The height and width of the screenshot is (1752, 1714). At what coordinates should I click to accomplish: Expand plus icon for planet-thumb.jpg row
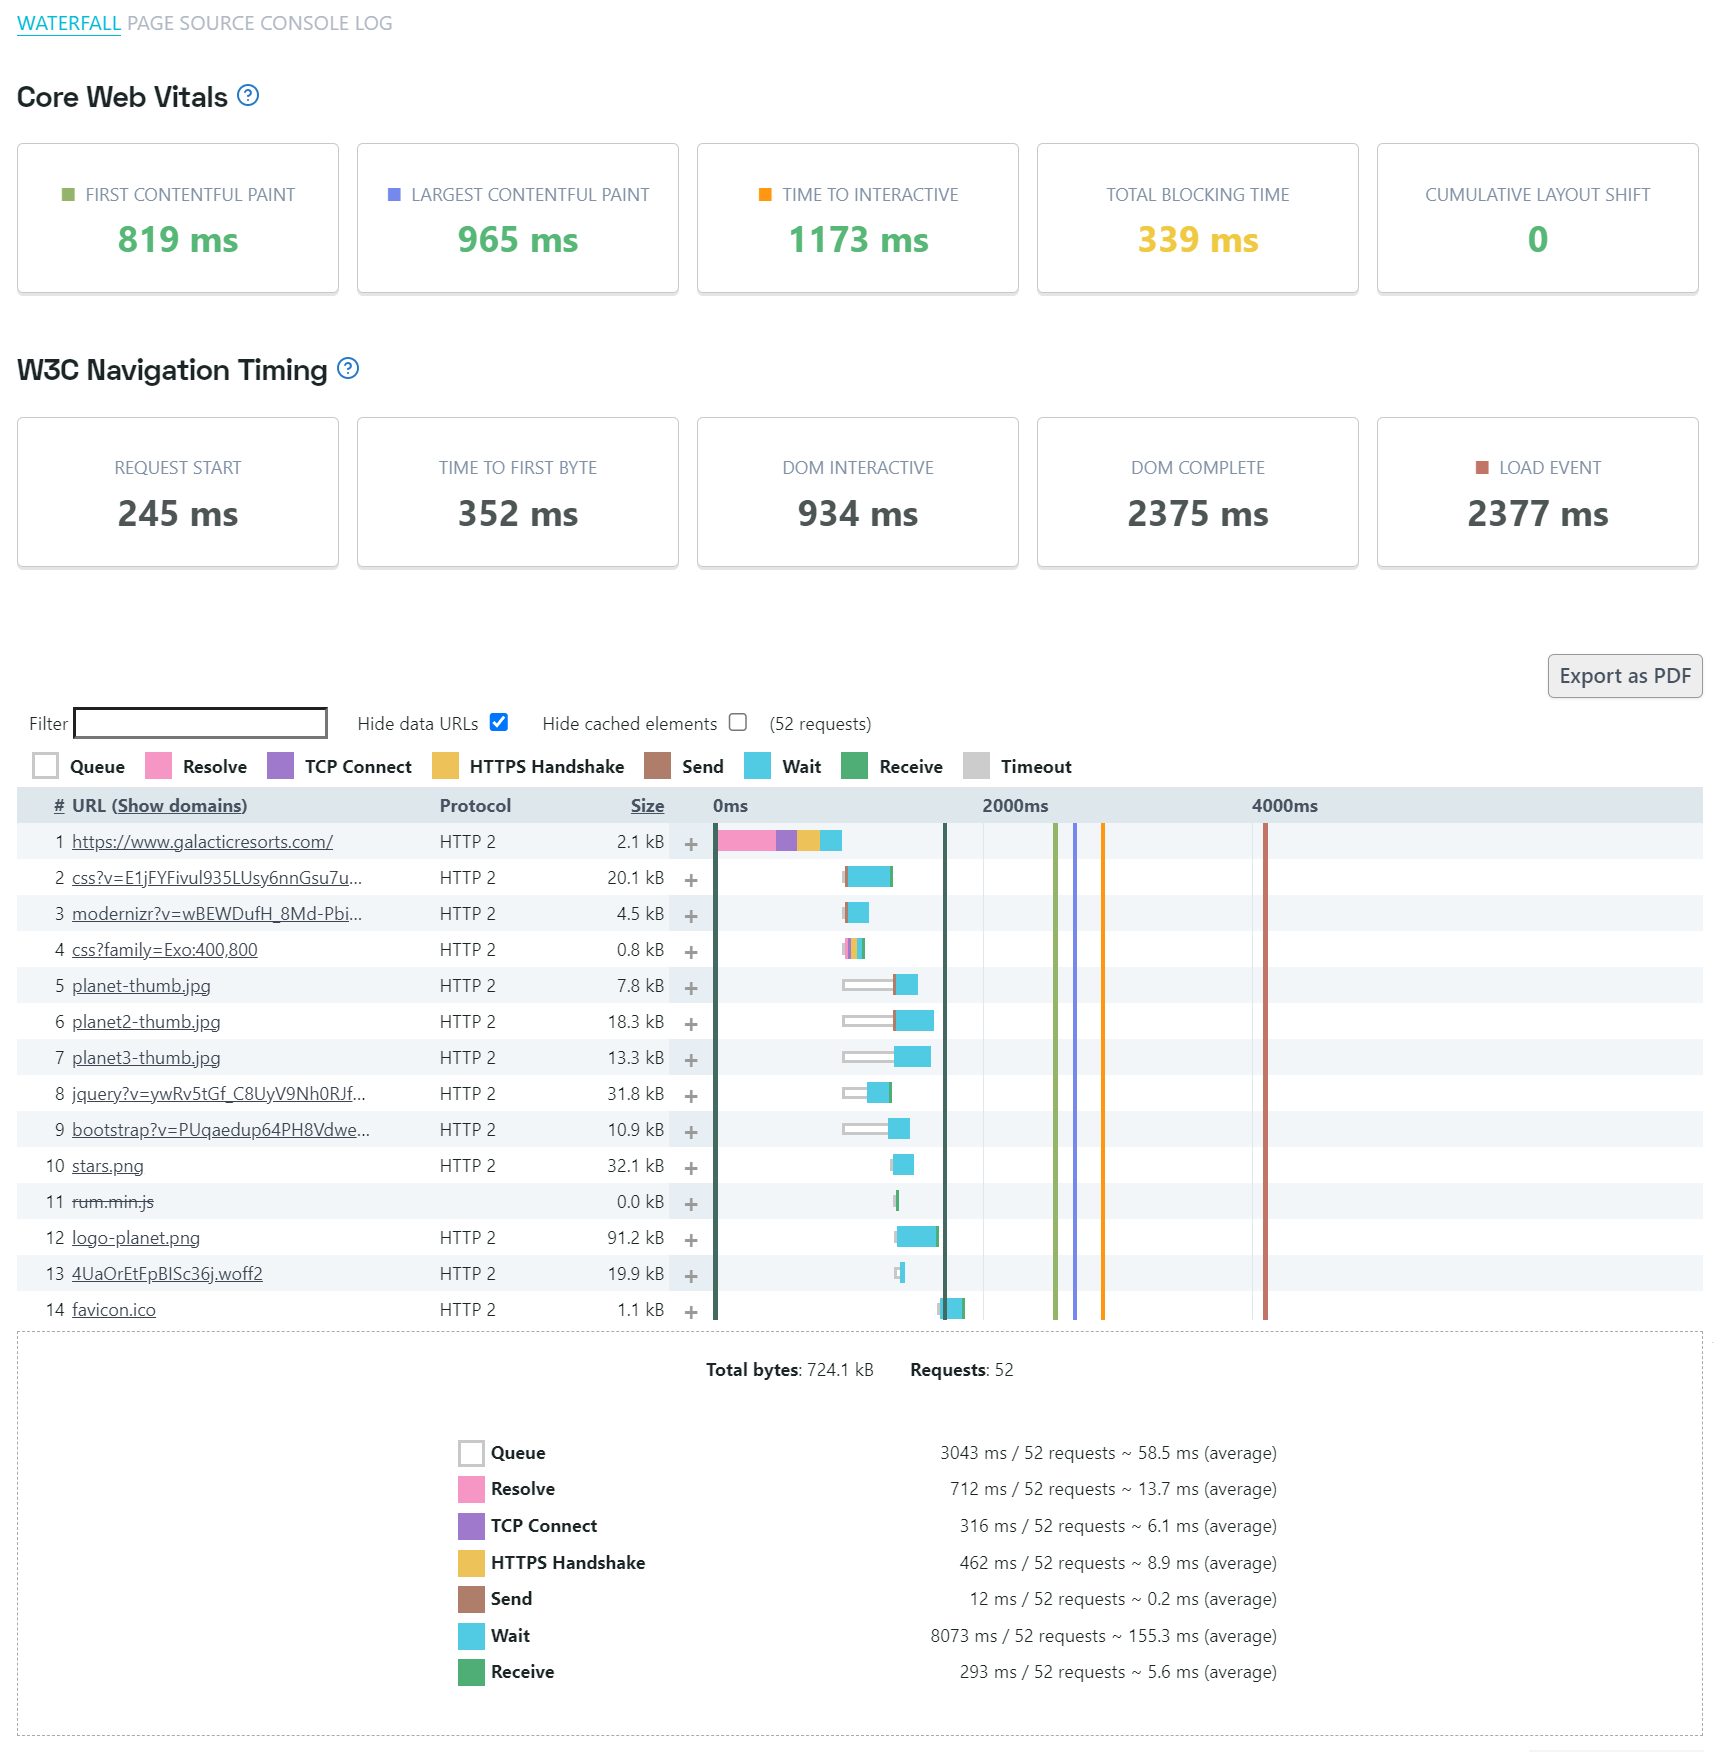691,988
